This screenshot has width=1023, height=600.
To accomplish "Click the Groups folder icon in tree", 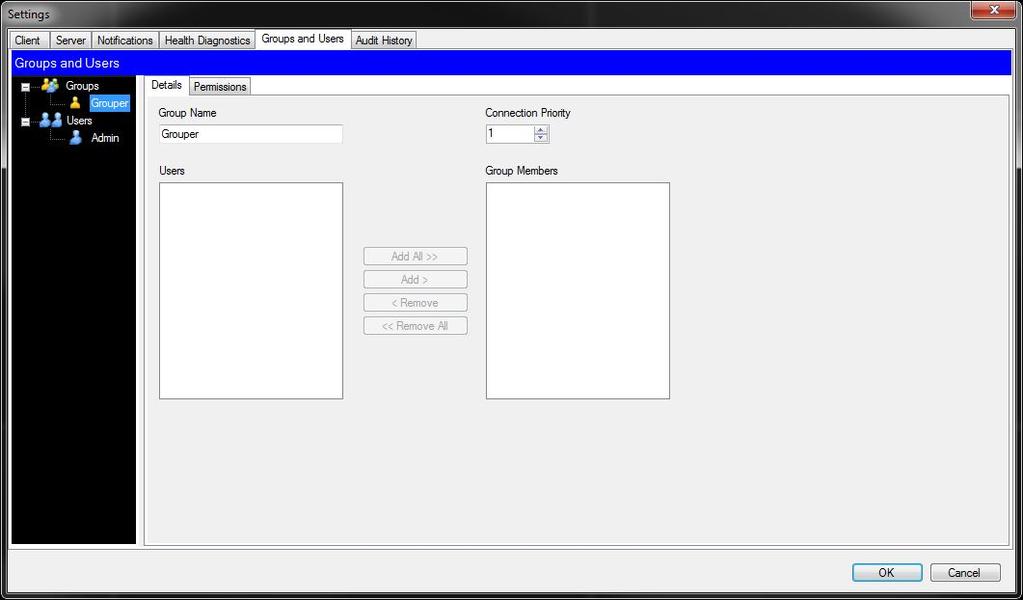I will [x=50, y=85].
